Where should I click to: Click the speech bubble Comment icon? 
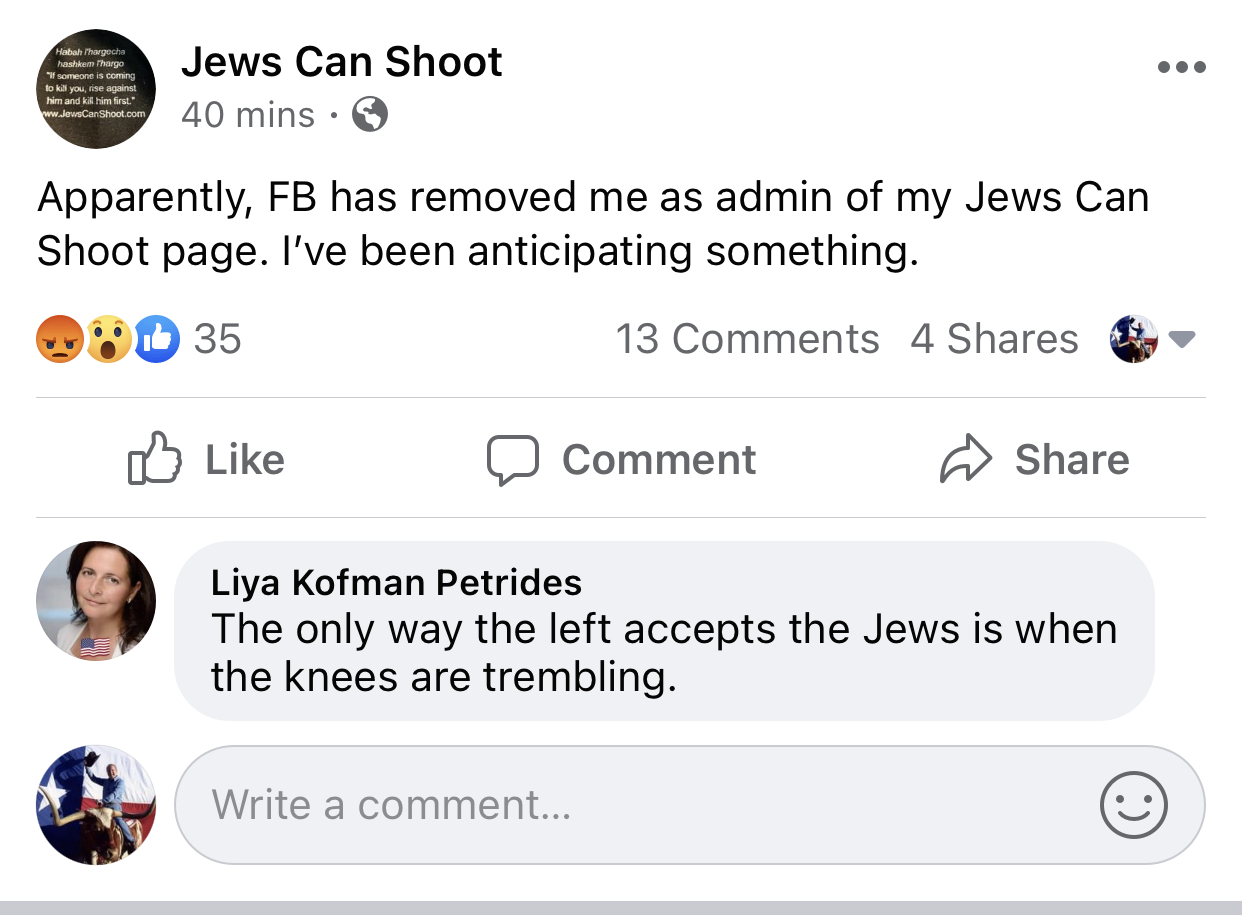(x=513, y=460)
